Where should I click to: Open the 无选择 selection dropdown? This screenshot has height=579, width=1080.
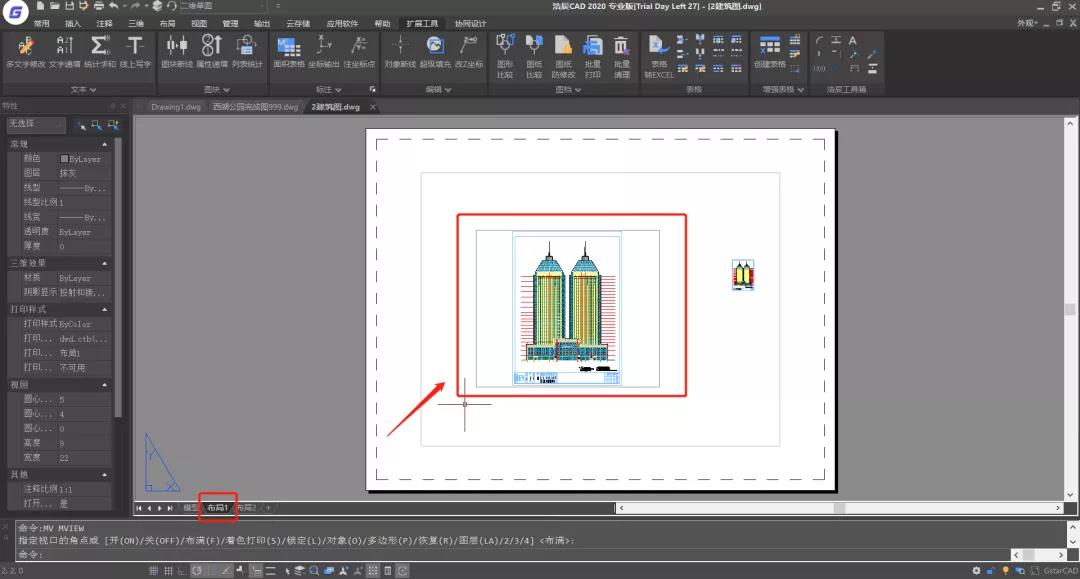pos(36,125)
